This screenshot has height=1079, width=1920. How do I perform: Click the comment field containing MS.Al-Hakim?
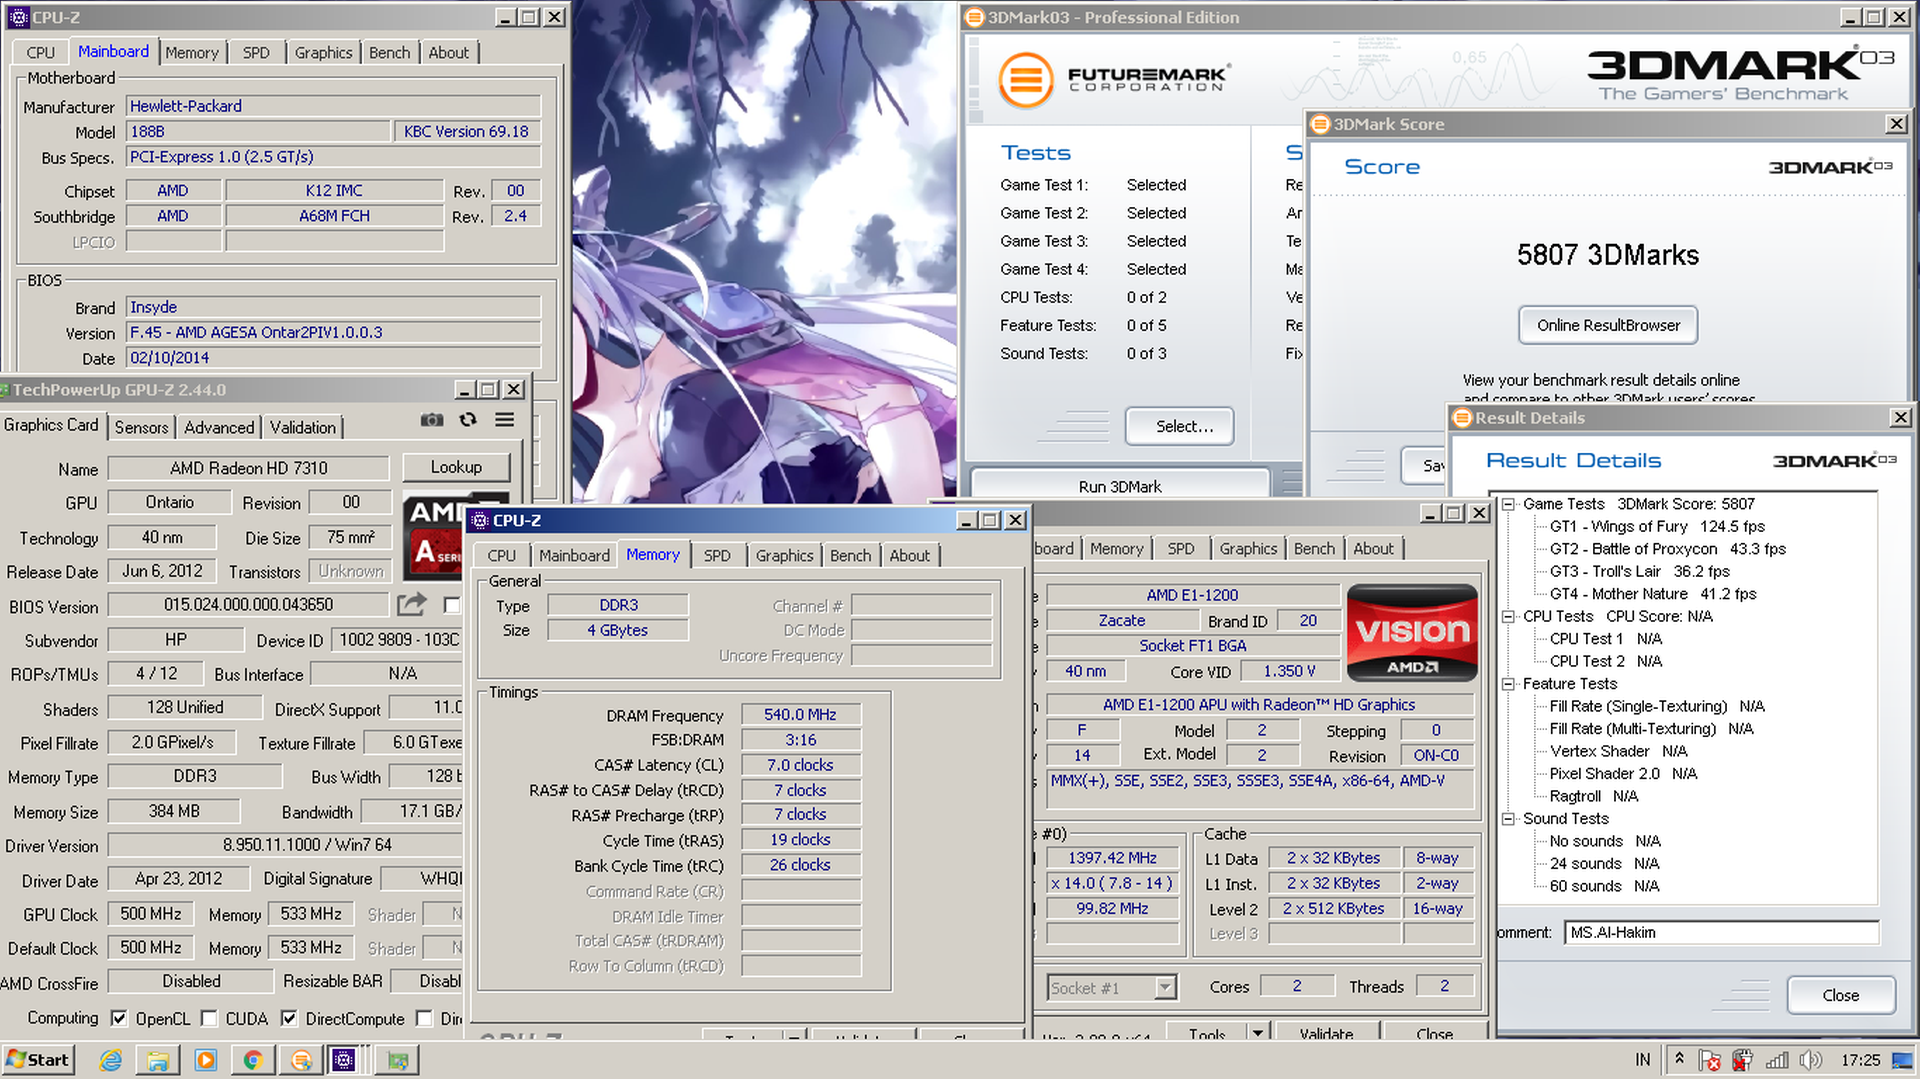click(1721, 932)
